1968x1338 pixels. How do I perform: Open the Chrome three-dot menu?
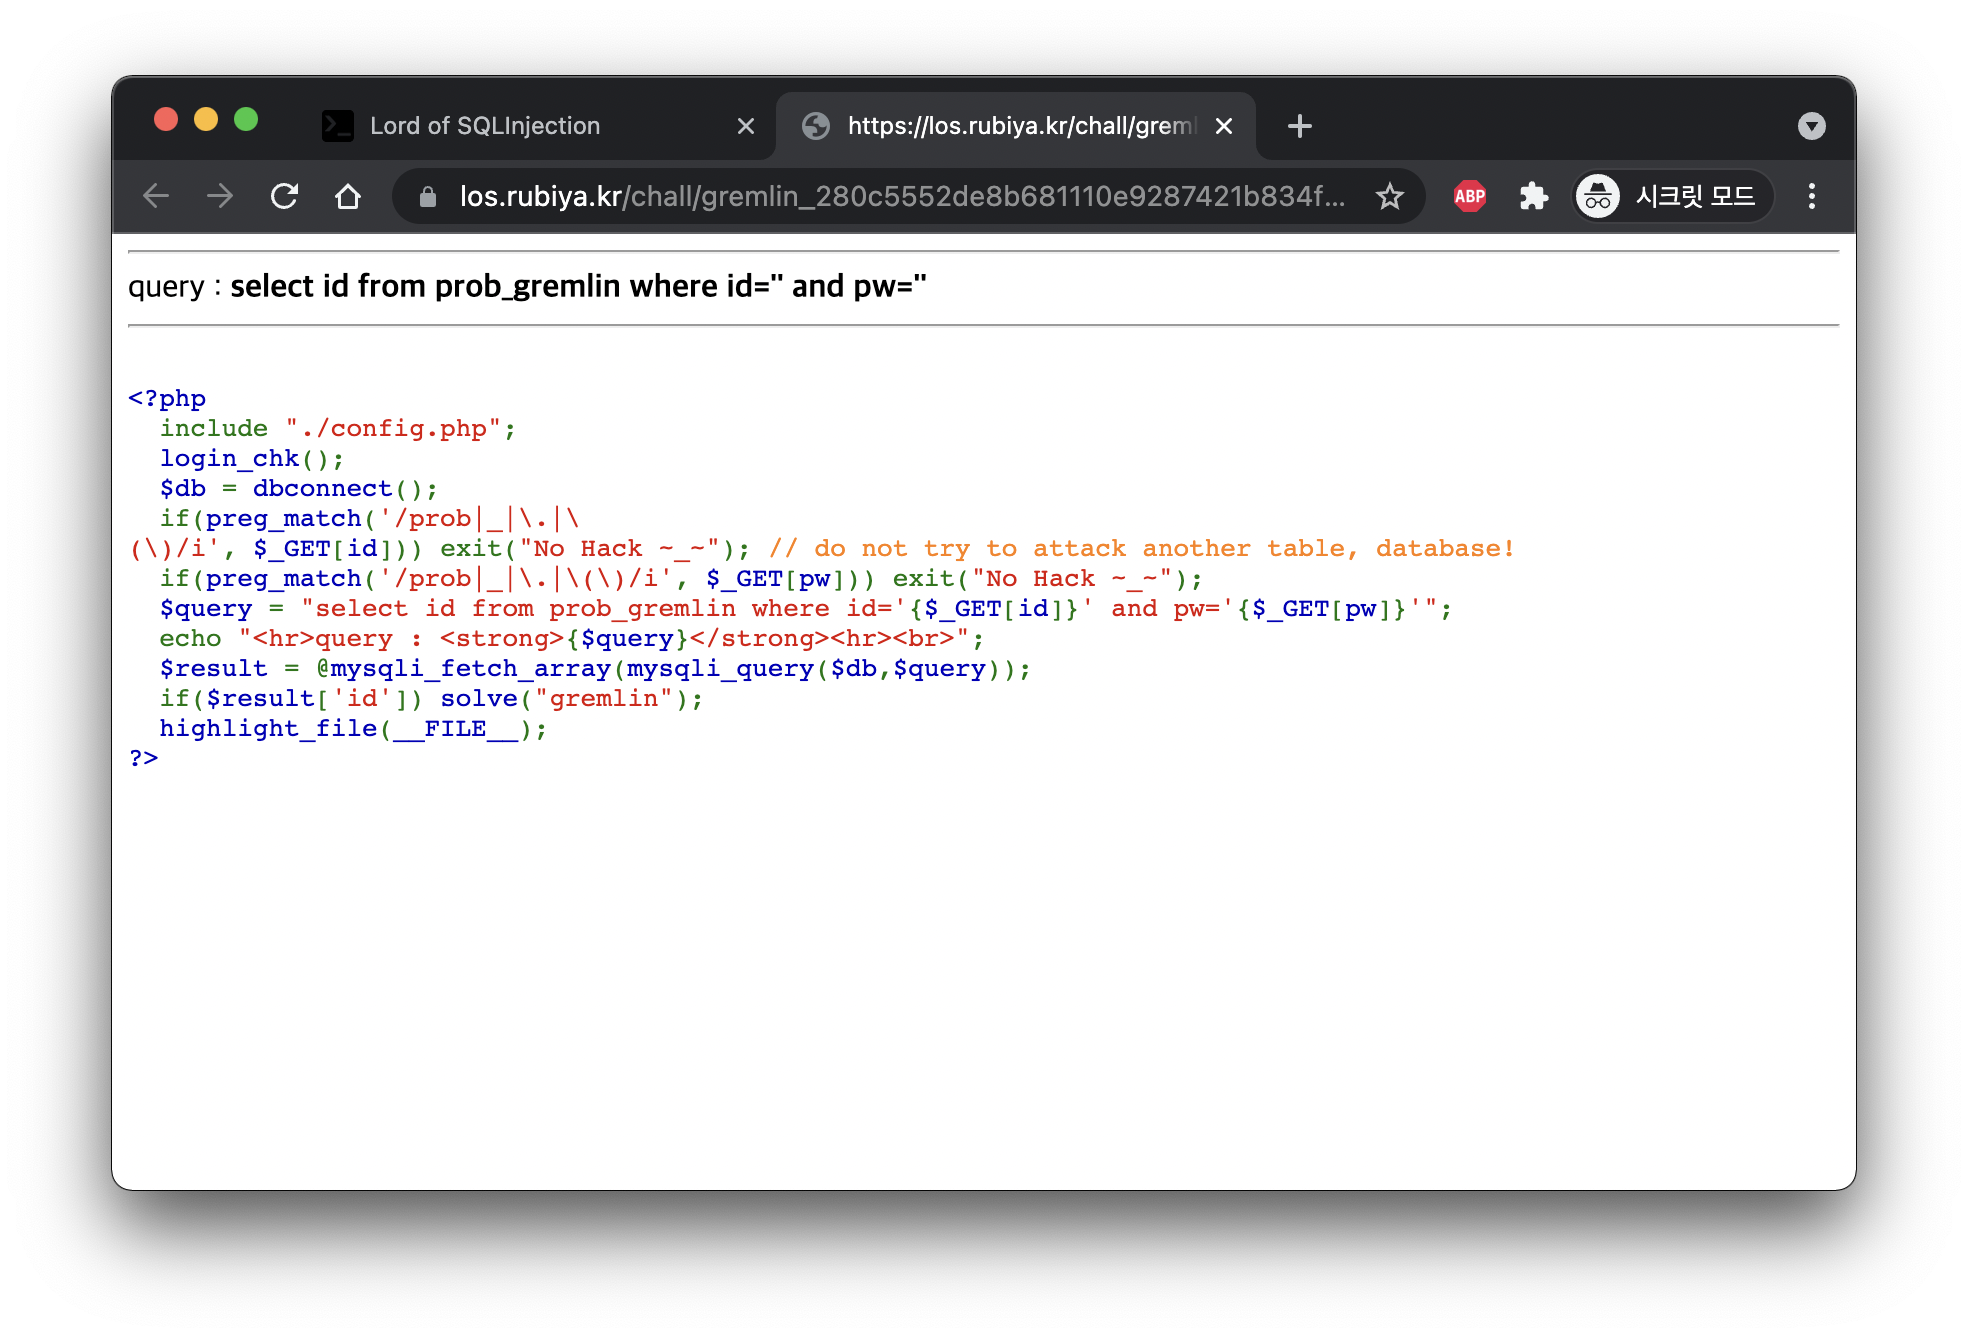tap(1811, 196)
